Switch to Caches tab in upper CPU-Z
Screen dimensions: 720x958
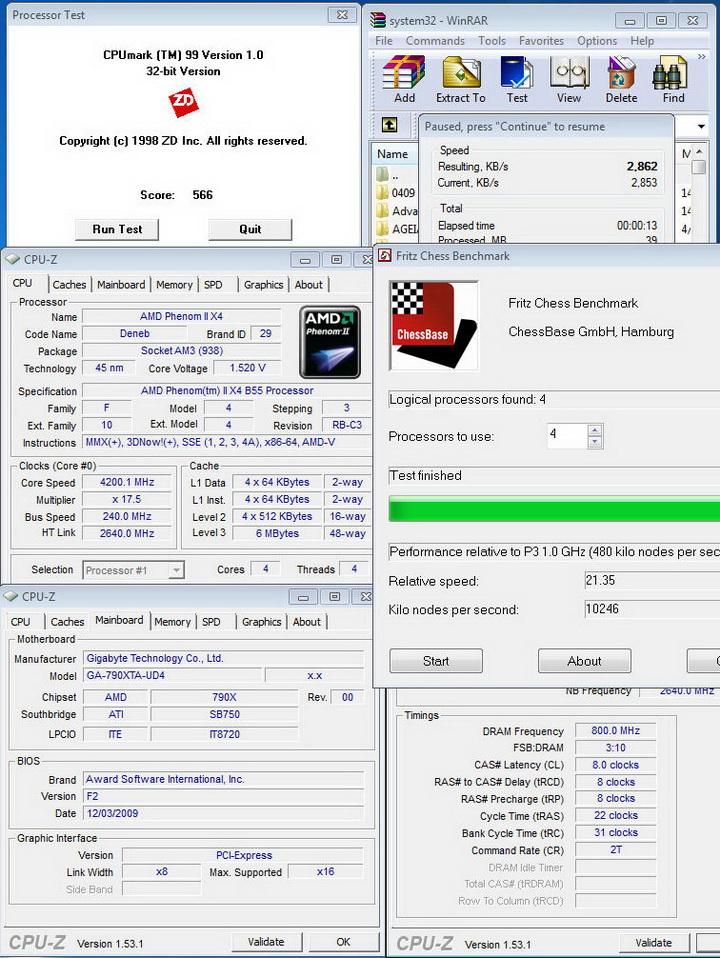pos(70,285)
